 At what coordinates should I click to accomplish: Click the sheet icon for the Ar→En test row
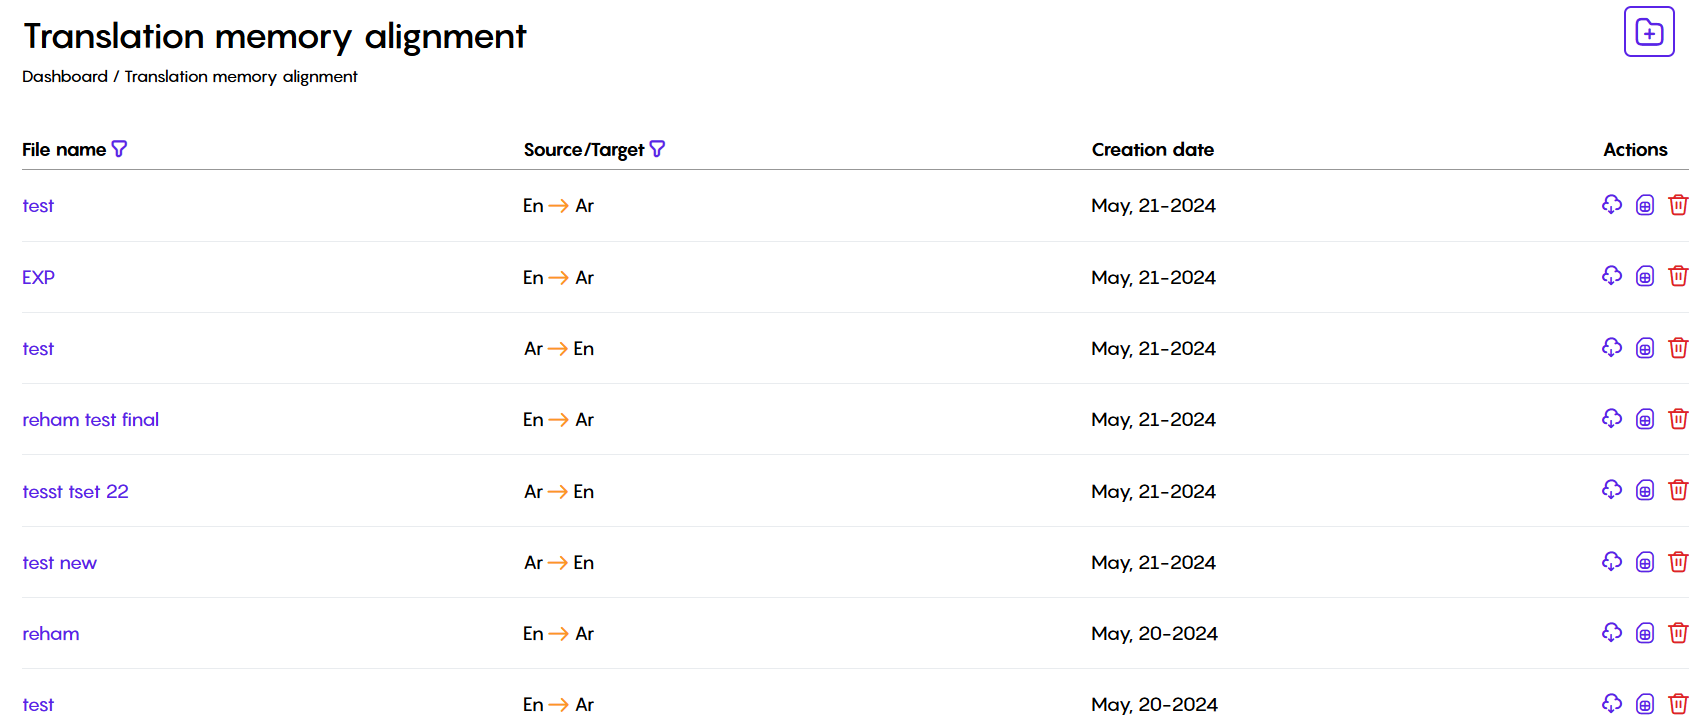[x=1645, y=349]
